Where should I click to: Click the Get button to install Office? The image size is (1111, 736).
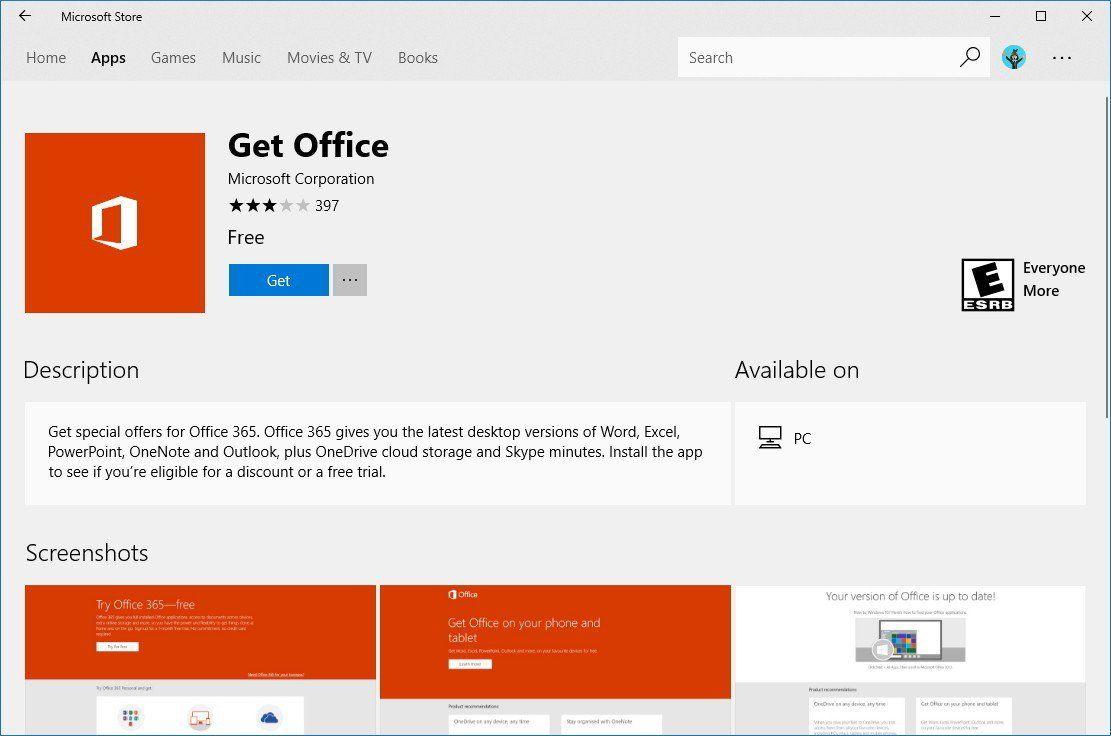click(x=278, y=280)
